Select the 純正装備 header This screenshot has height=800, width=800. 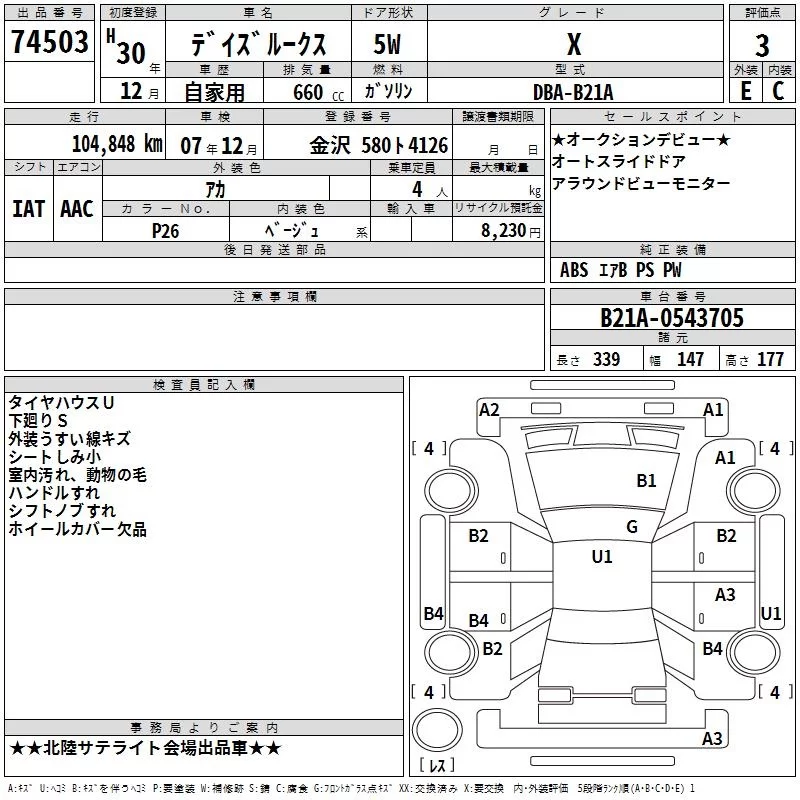click(672, 249)
